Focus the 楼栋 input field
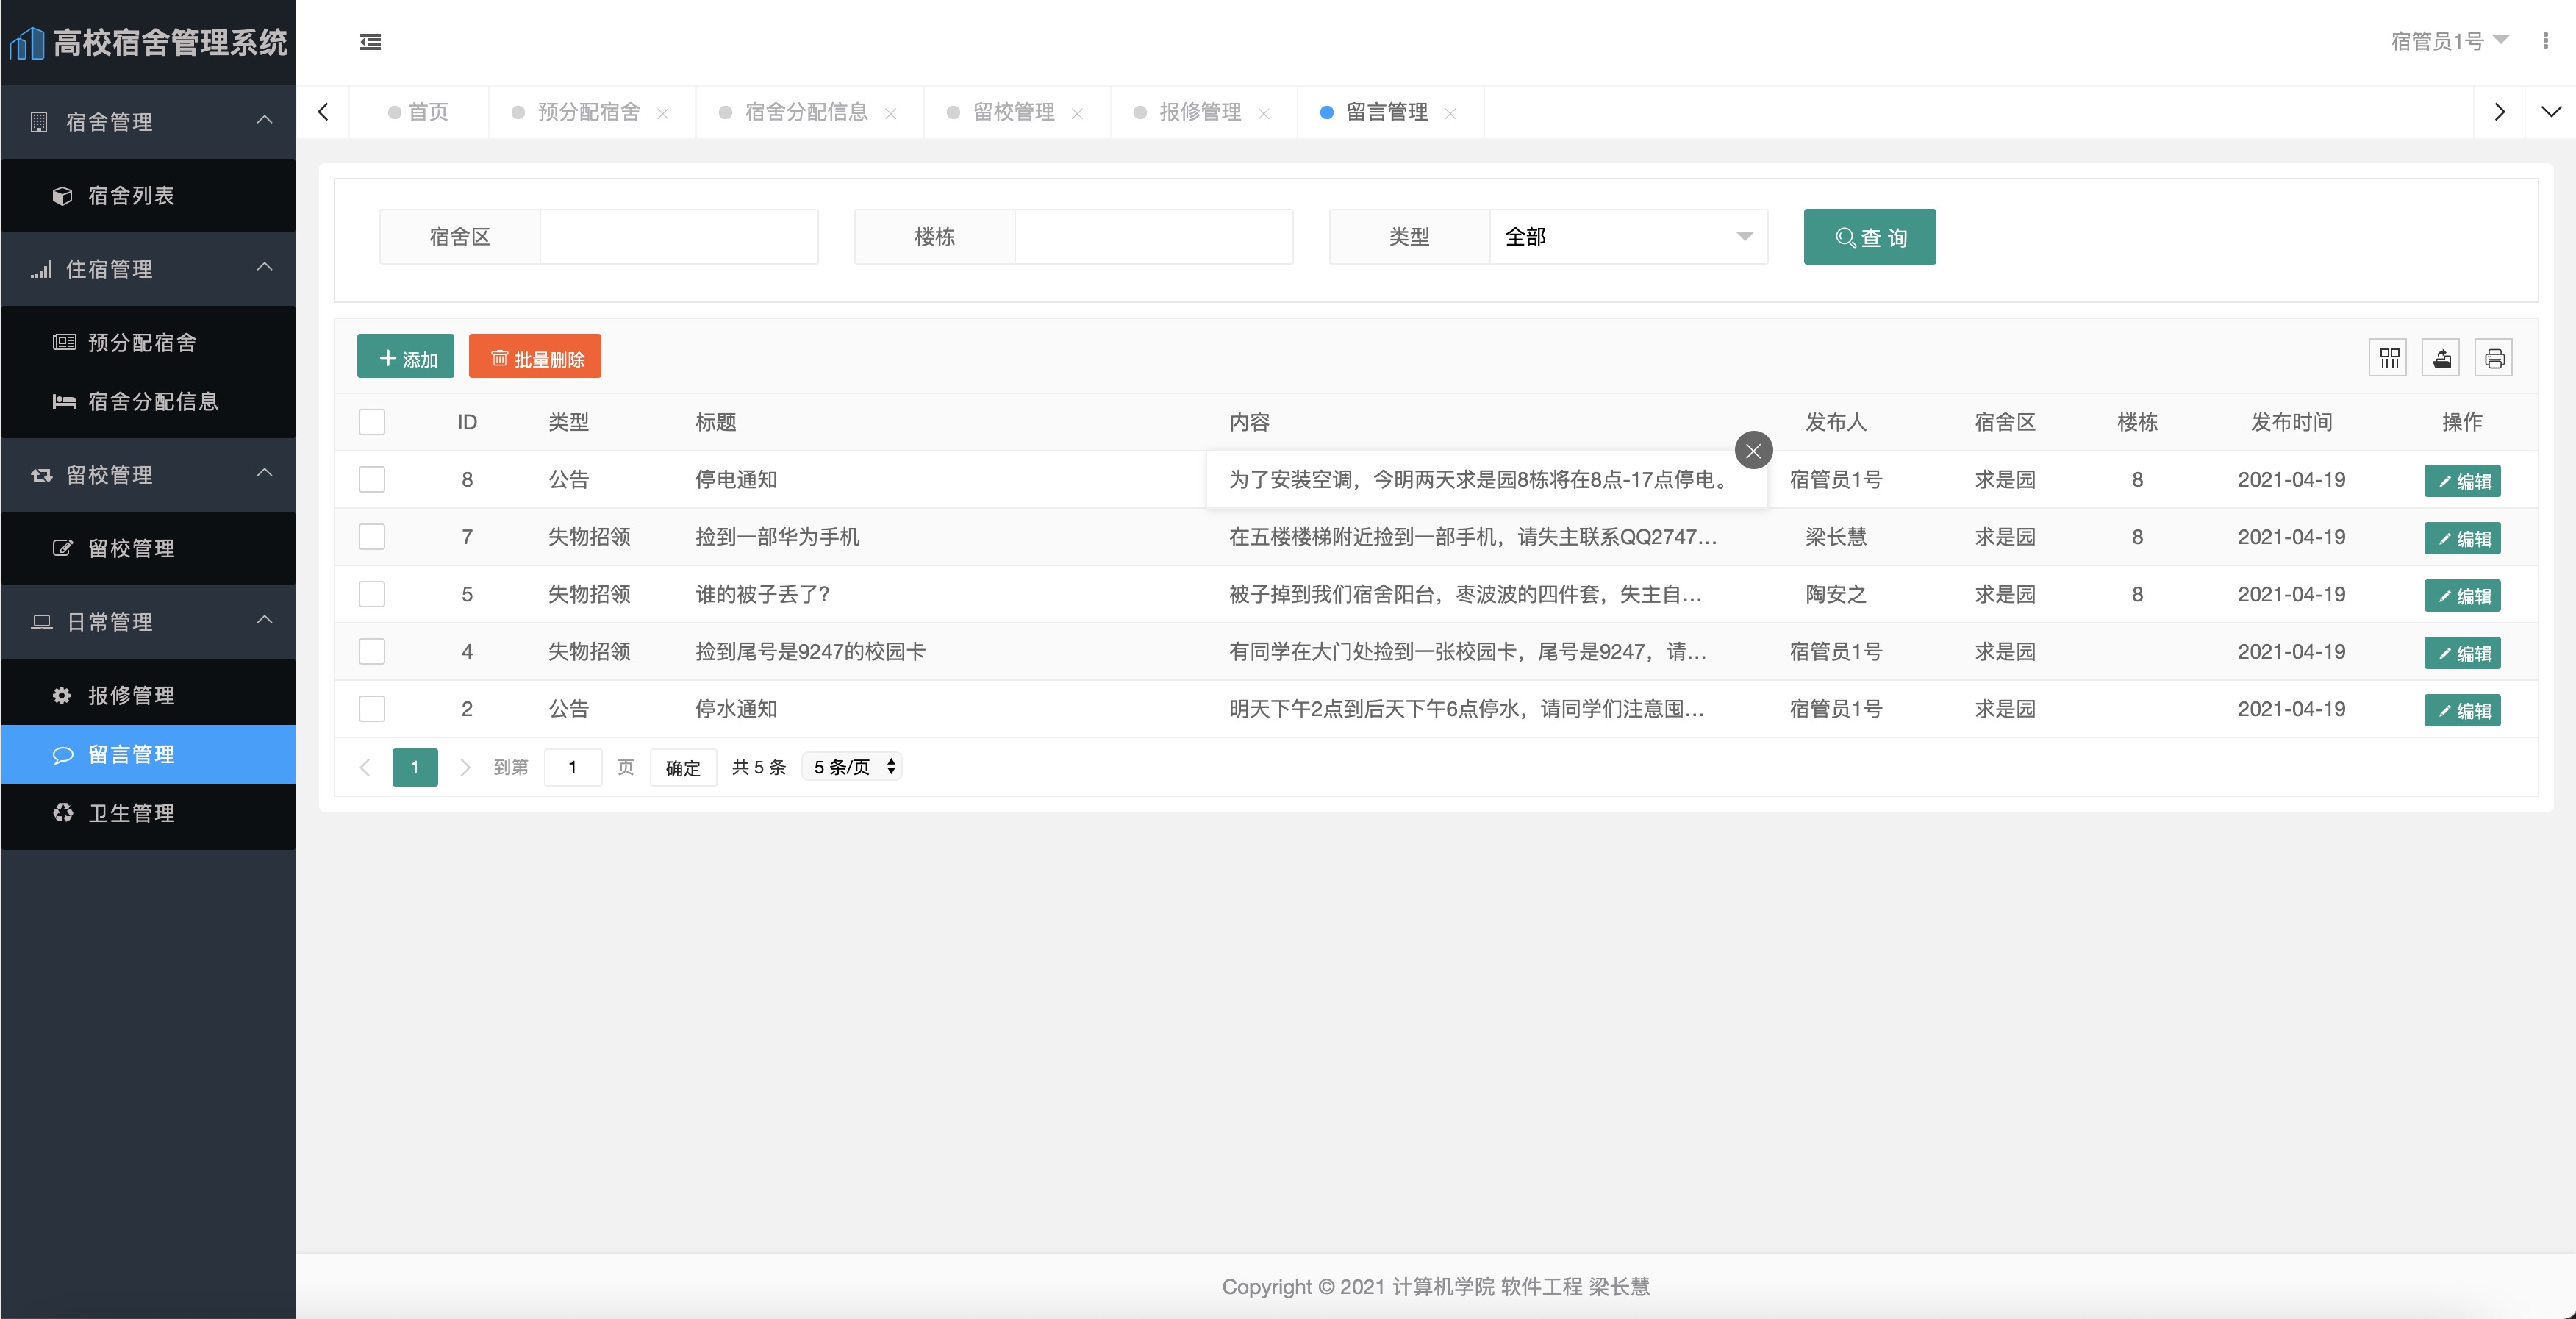2576x1319 pixels. pos(1154,237)
